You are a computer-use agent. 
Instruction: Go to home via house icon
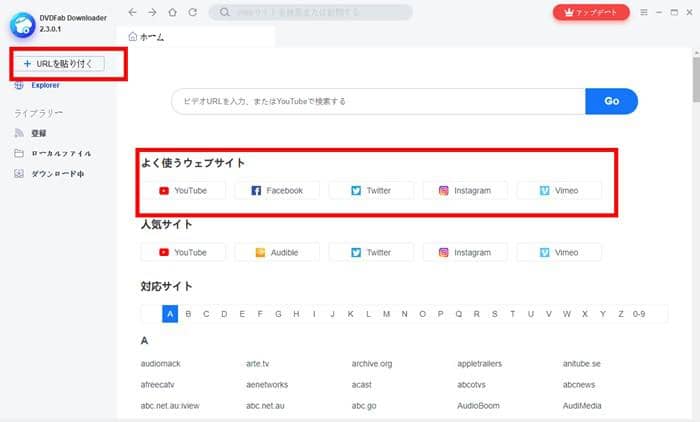(x=171, y=13)
